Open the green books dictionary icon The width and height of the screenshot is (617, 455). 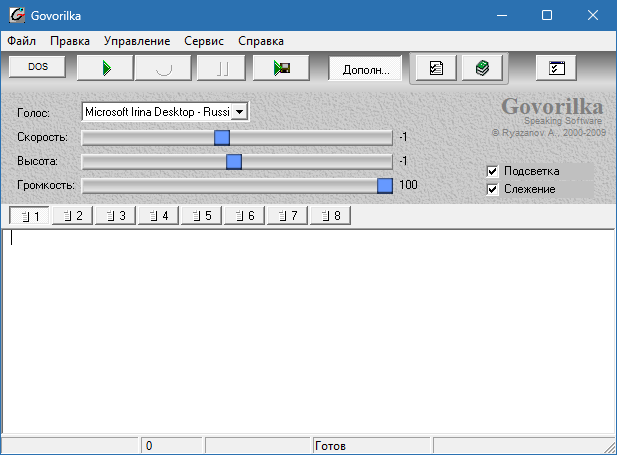(482, 68)
